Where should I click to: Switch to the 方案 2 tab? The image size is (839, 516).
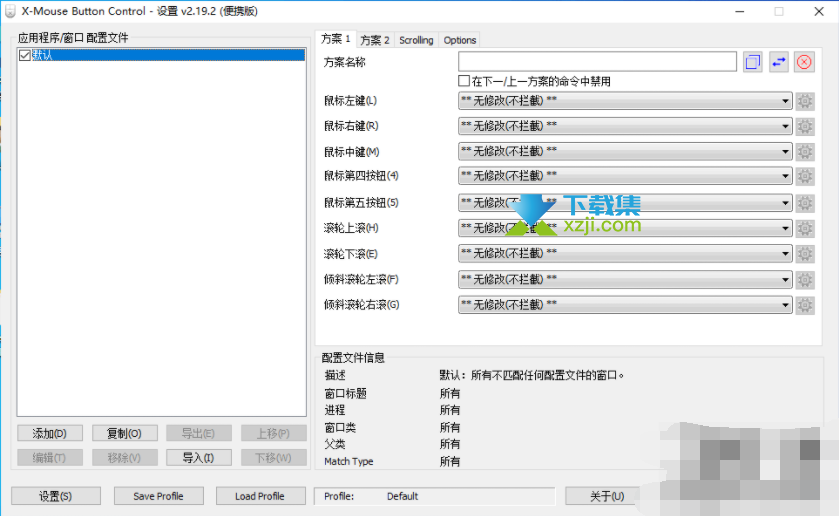[375, 40]
